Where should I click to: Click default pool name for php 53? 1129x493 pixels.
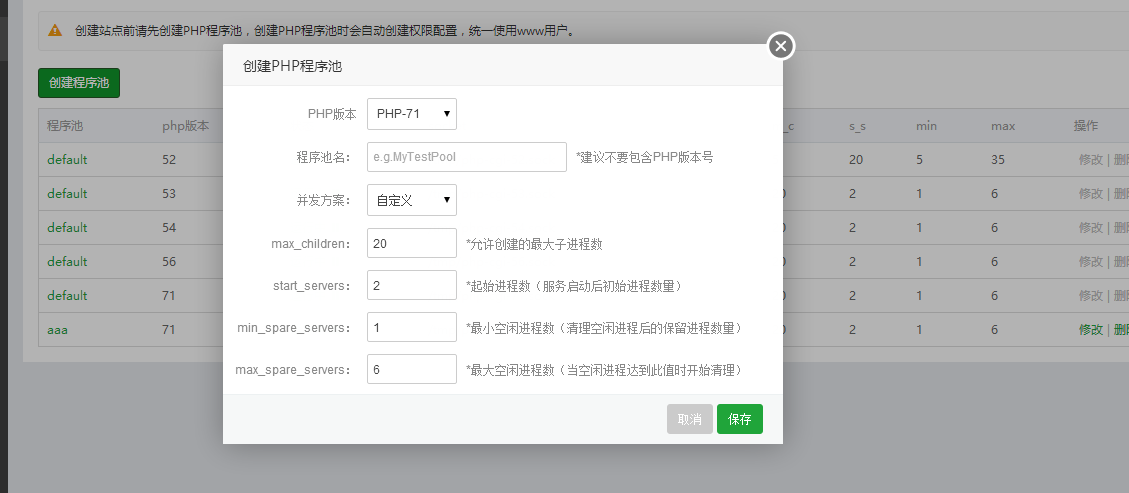tap(67, 194)
